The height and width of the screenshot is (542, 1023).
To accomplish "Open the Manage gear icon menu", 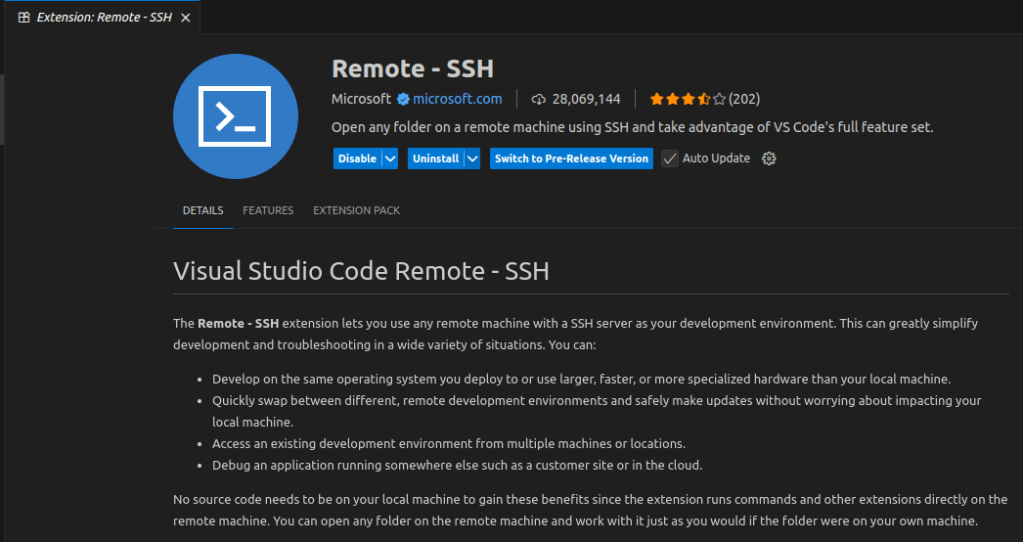I will [x=769, y=158].
